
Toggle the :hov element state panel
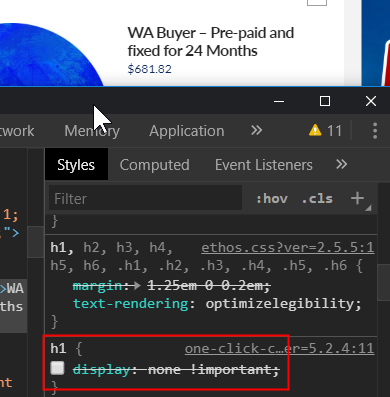[272, 199]
